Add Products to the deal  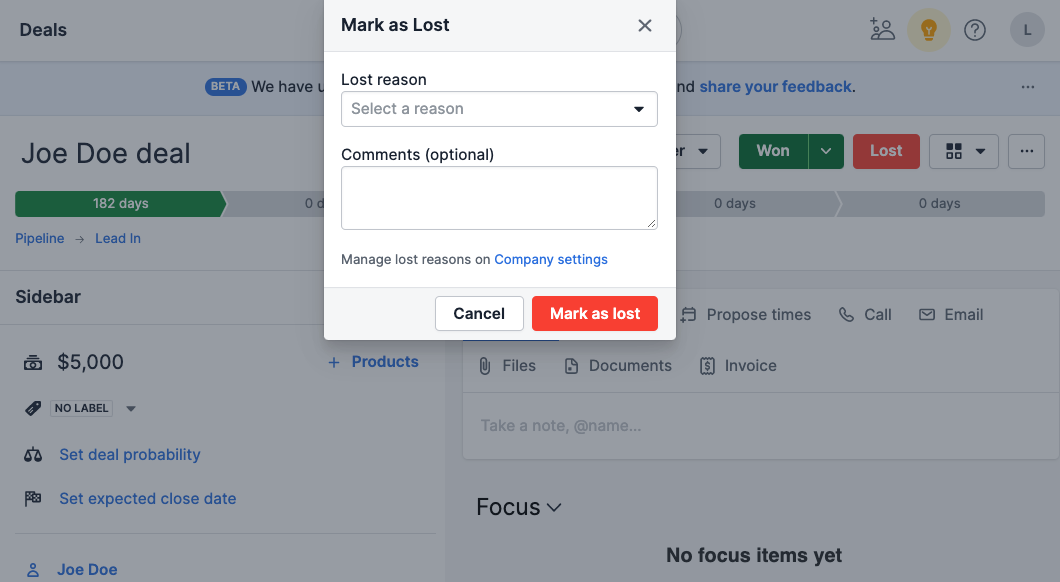(374, 362)
